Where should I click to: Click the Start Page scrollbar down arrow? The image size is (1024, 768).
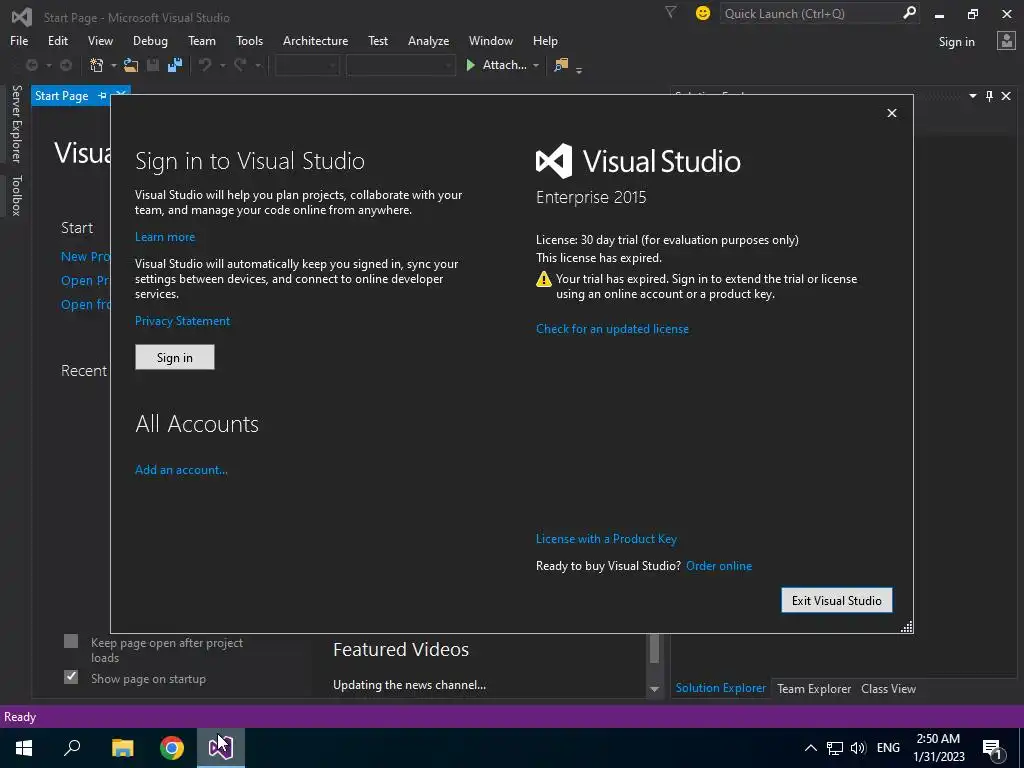pyautogui.click(x=654, y=689)
